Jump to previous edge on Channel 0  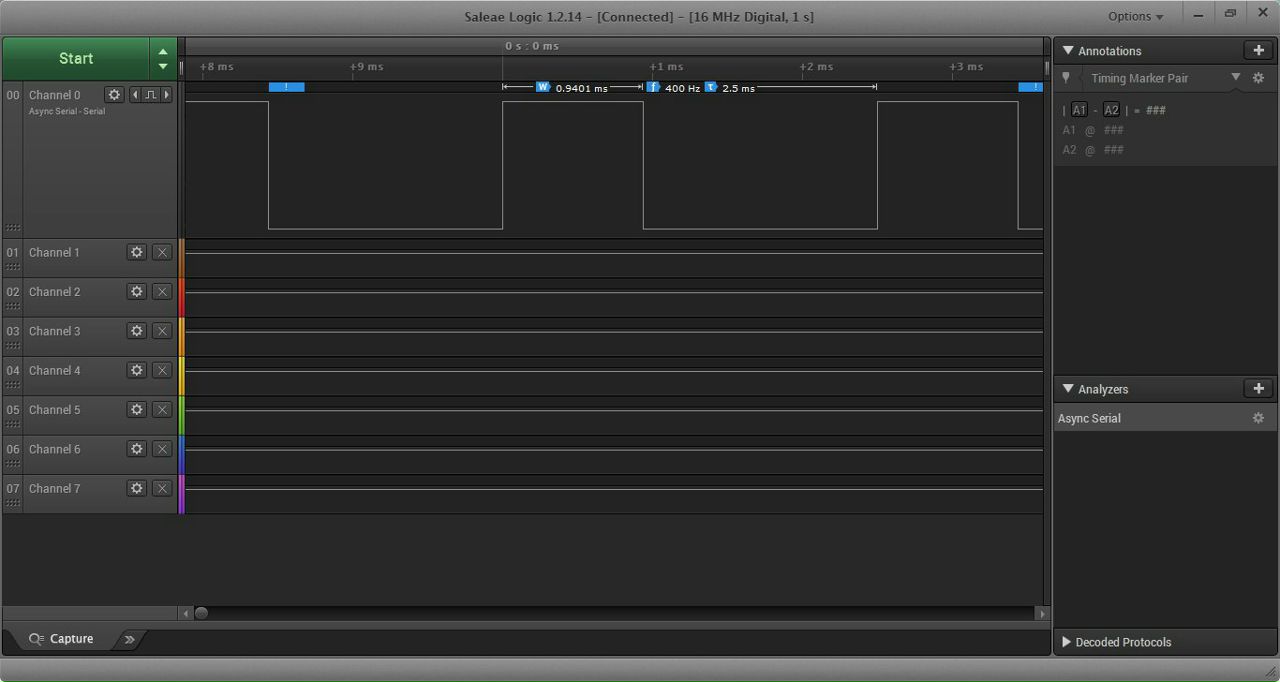point(135,95)
